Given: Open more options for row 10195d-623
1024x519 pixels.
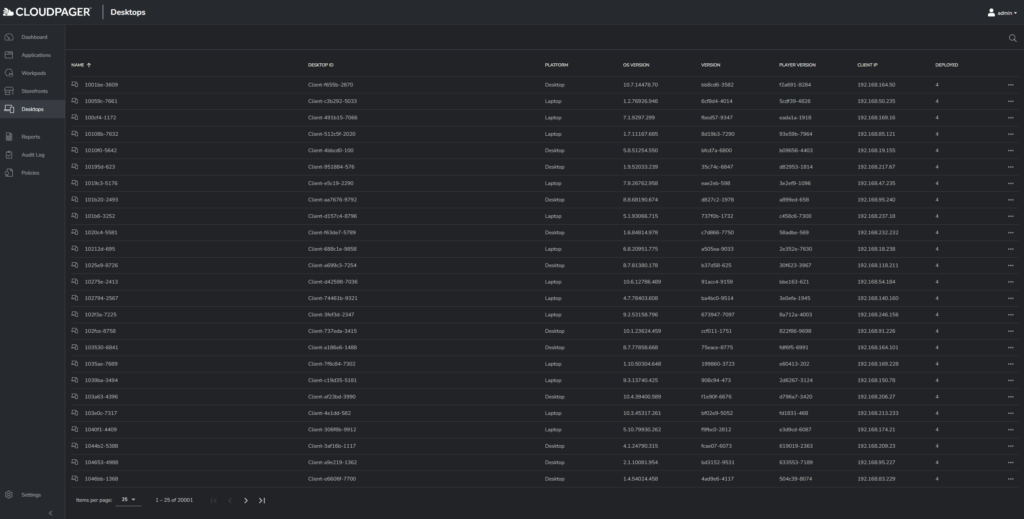Looking at the screenshot, I should pyautogui.click(x=1010, y=167).
